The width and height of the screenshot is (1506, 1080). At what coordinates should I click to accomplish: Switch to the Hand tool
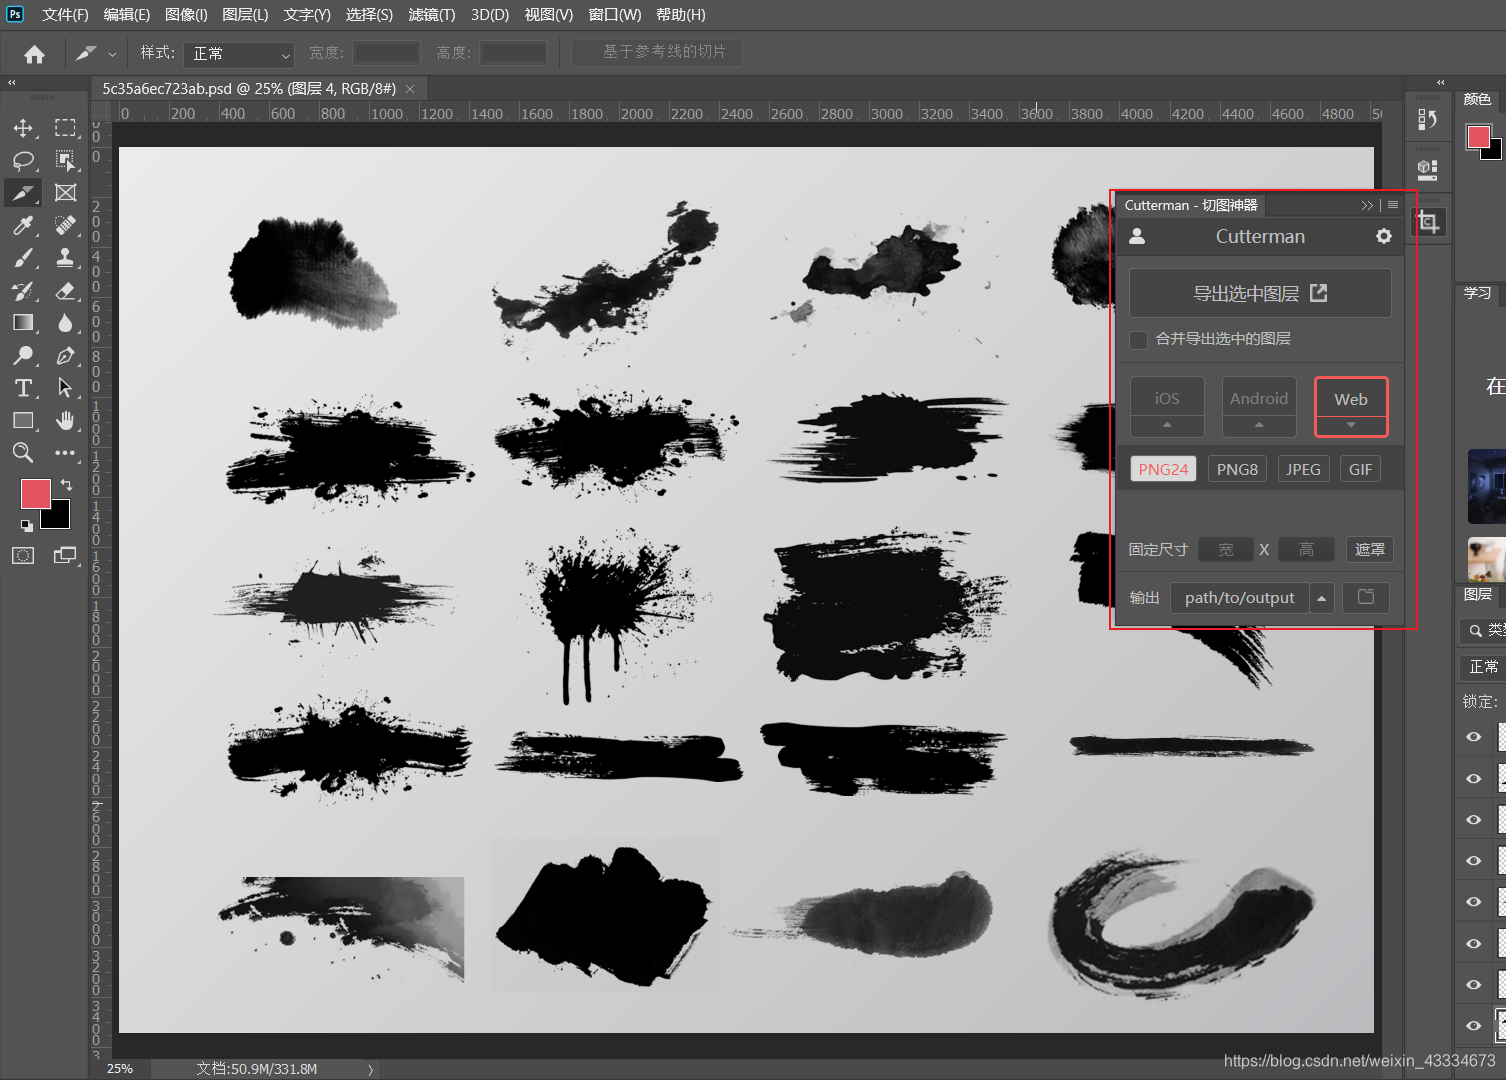65,421
